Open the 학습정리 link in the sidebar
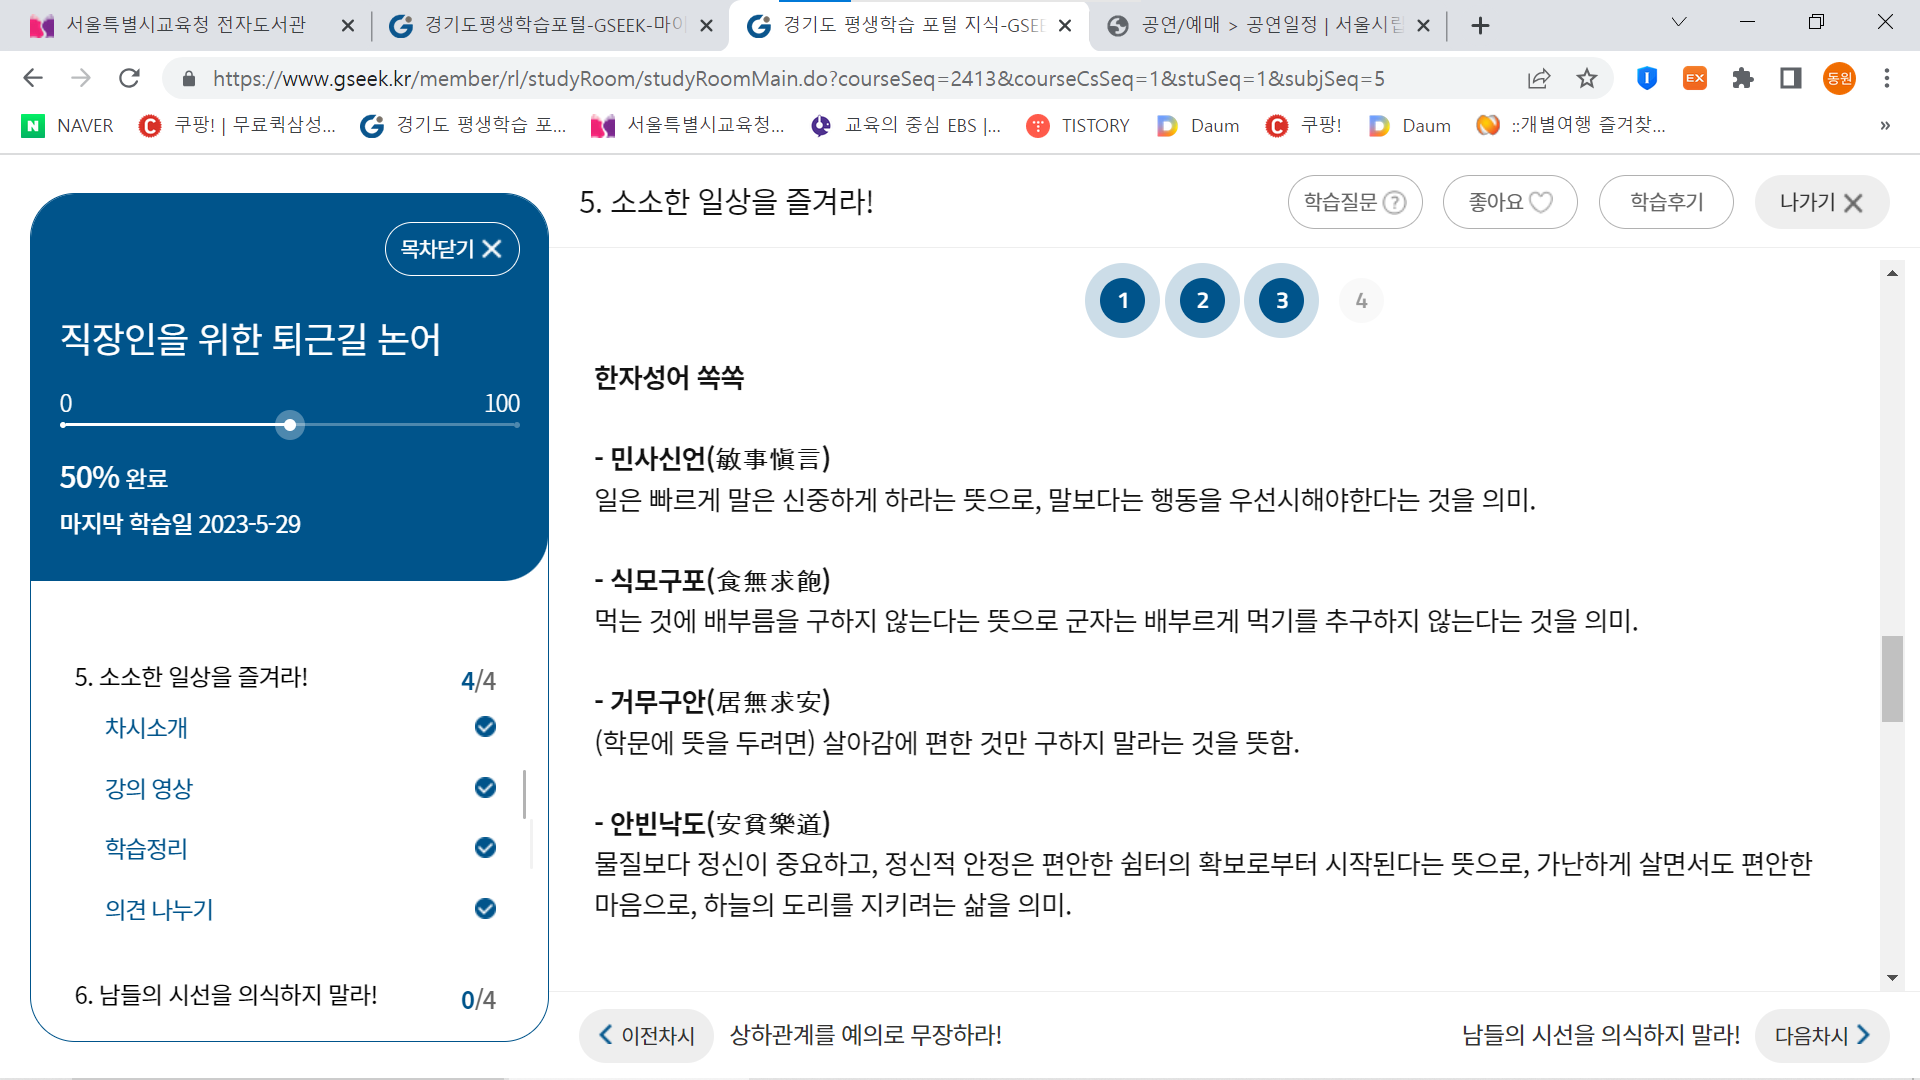The image size is (1920, 1080). (146, 849)
